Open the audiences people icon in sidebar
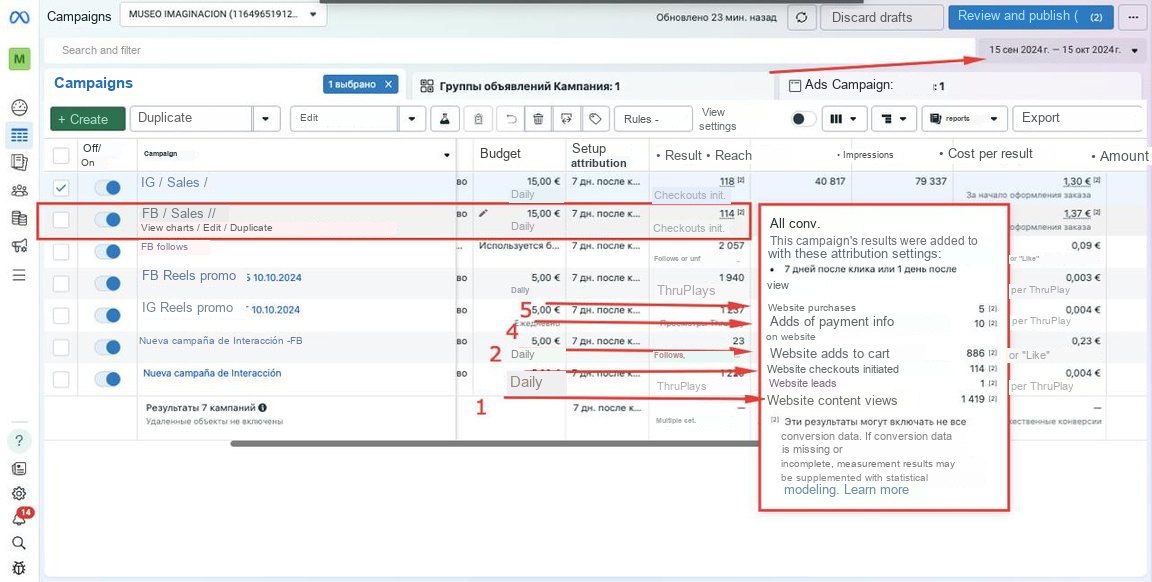The height and width of the screenshot is (582, 1152). (20, 190)
